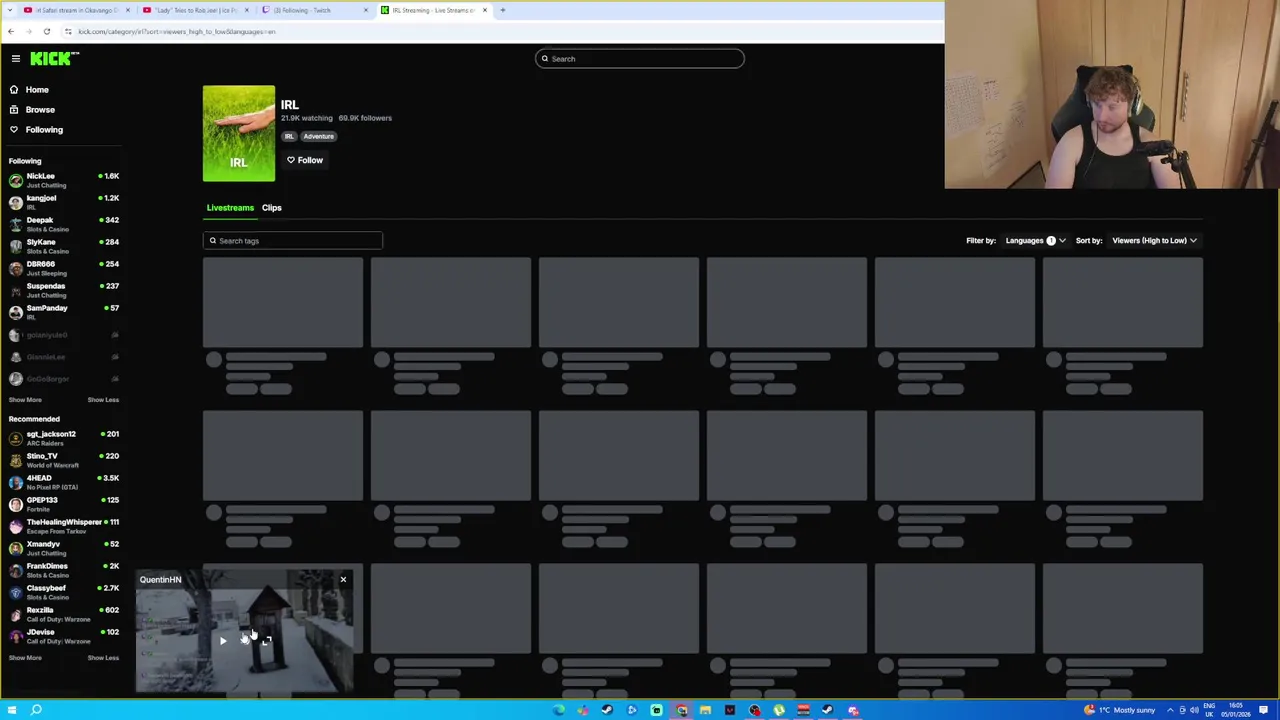The width and height of the screenshot is (1280, 720).
Task: Open Windows search in taskbar
Action: pos(36,710)
